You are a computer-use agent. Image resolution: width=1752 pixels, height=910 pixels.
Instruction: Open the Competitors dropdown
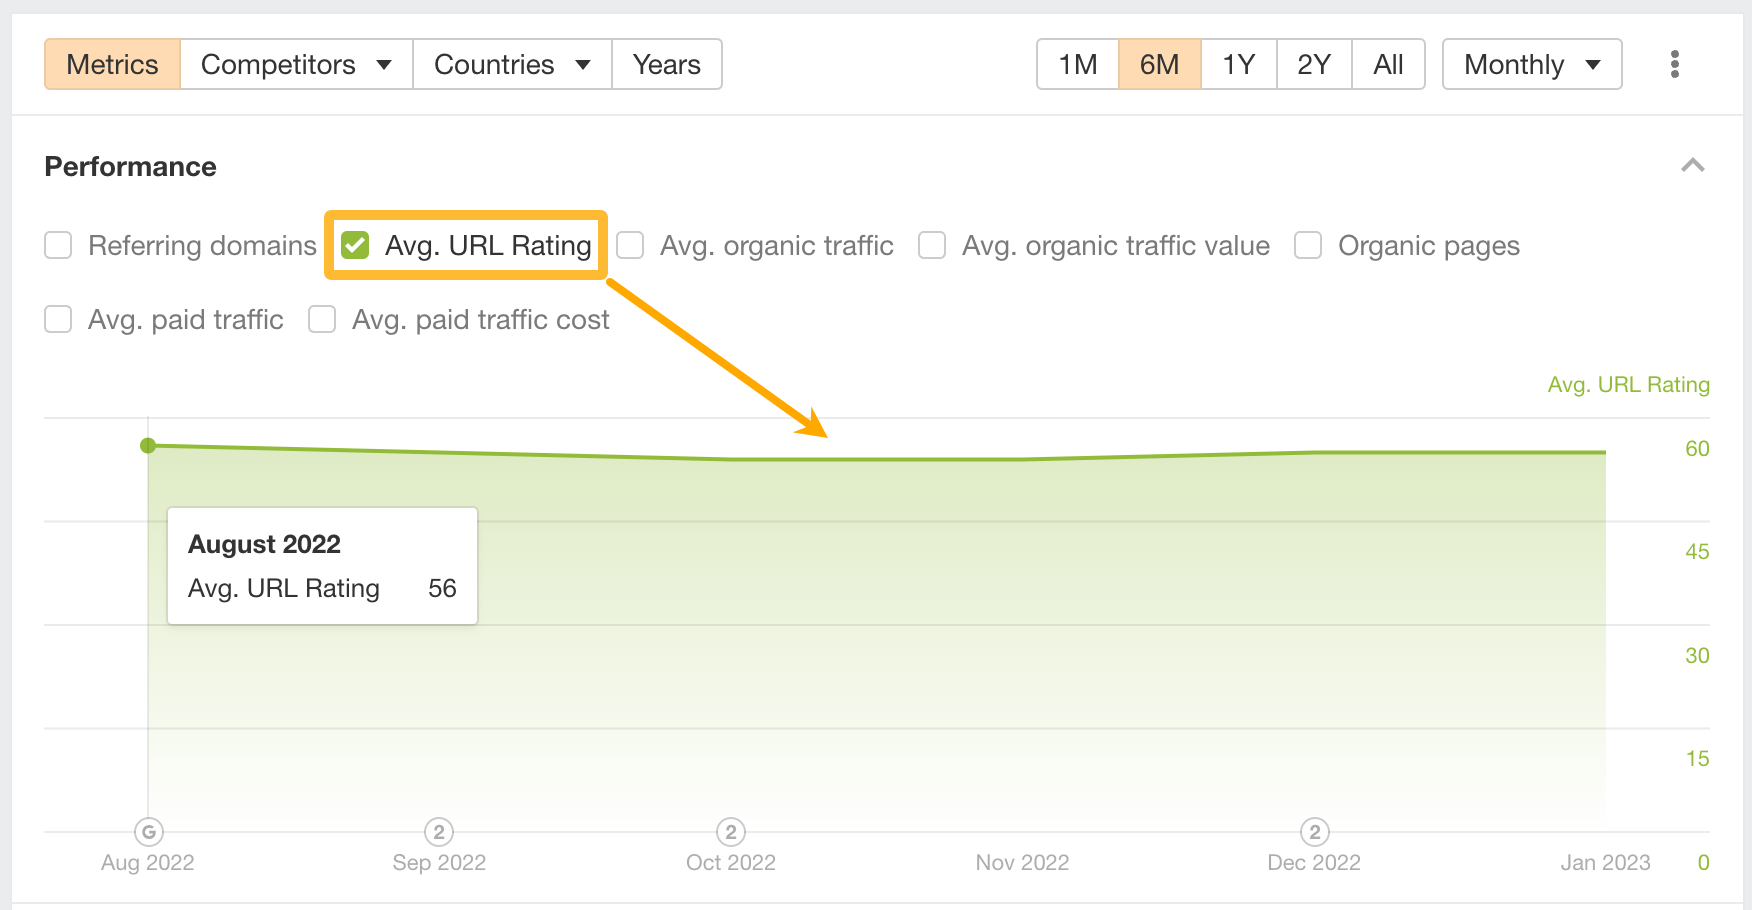point(295,63)
